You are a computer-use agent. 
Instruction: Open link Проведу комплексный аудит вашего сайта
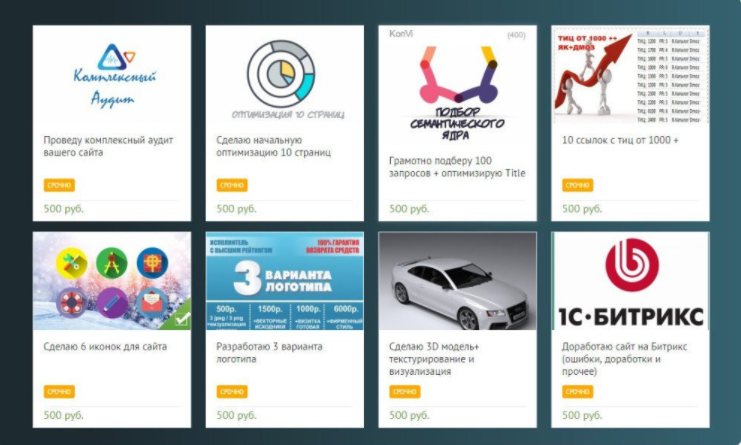pyautogui.click(x=108, y=146)
